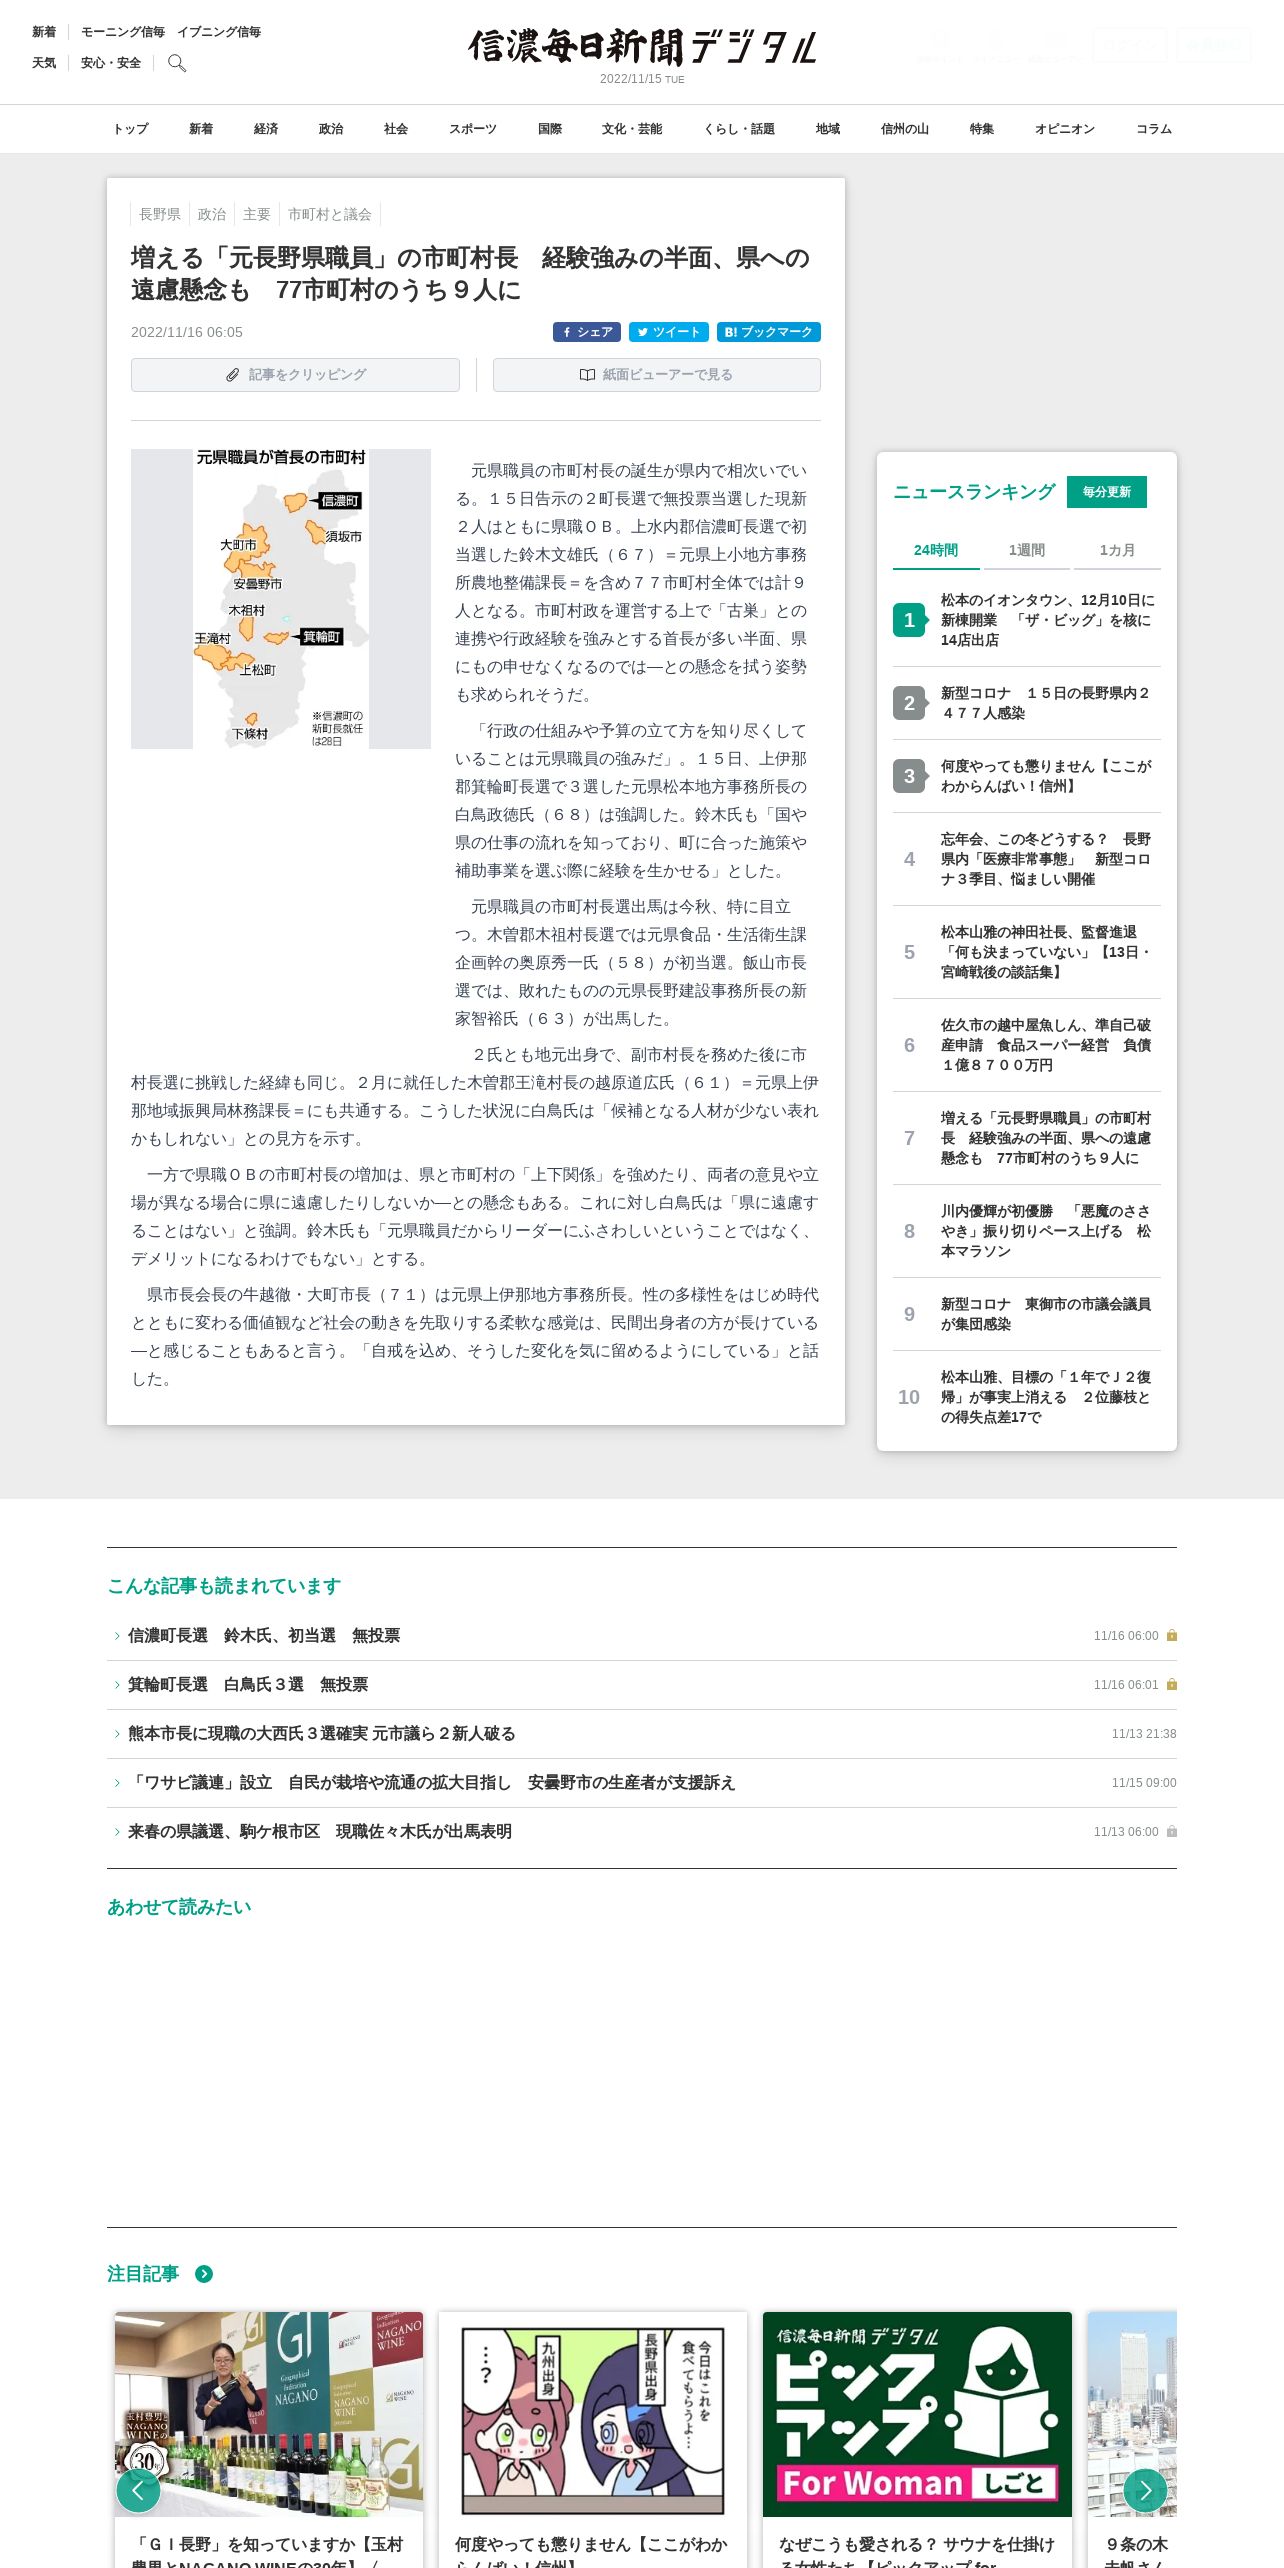The width and height of the screenshot is (1284, 2568).
Task: Open 安心・安全 header link
Action: (111, 63)
